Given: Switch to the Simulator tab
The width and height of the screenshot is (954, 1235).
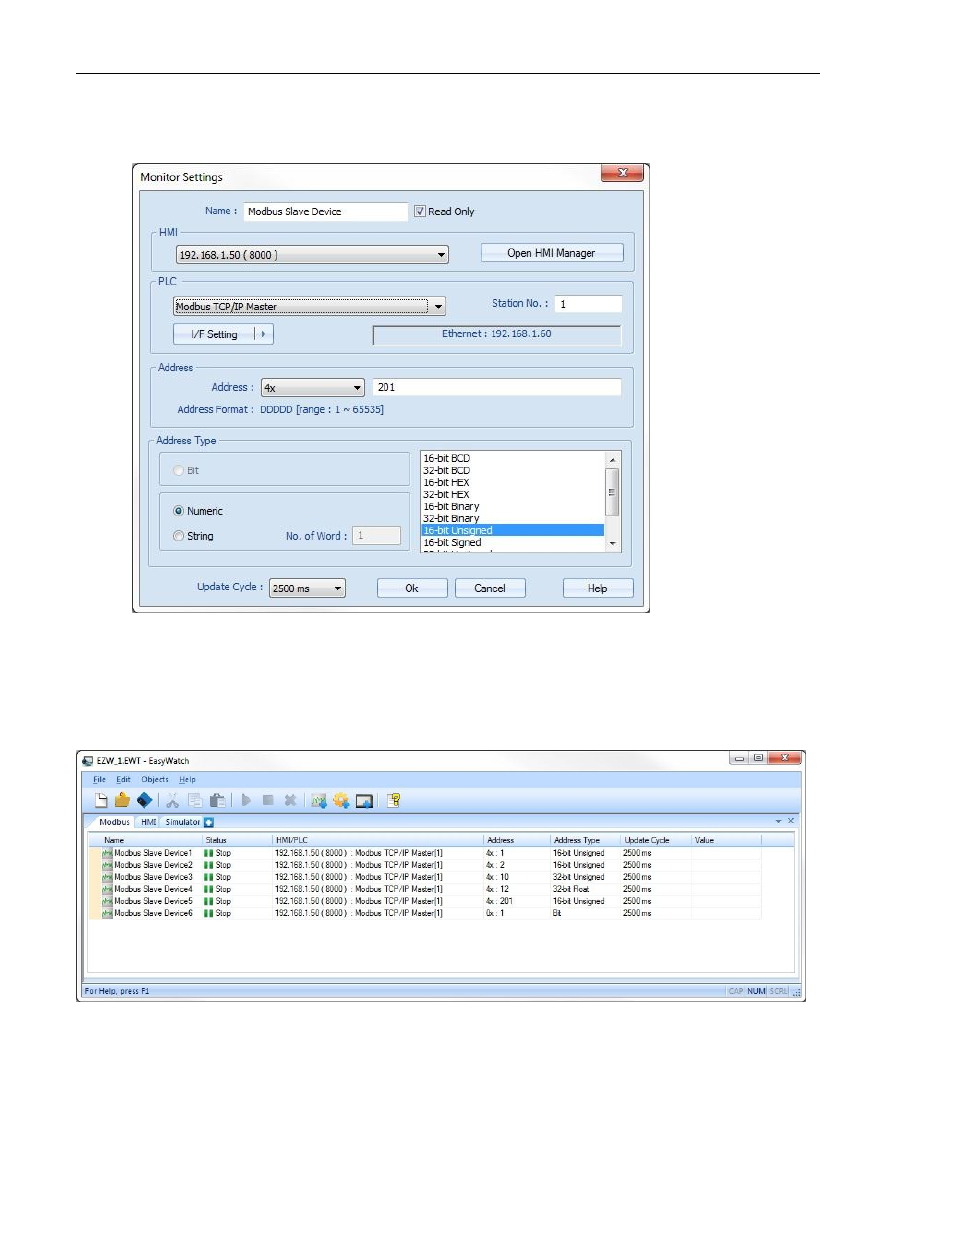Looking at the screenshot, I should click(183, 822).
